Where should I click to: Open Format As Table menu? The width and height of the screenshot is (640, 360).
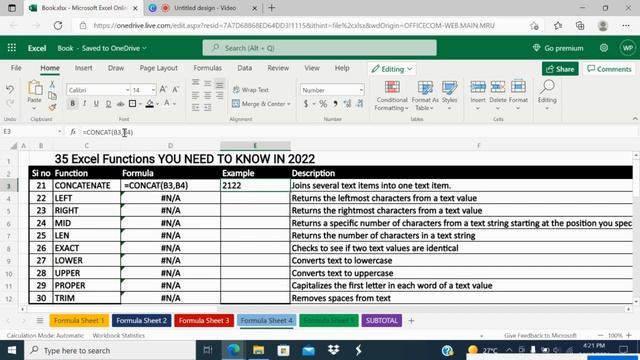425,96
